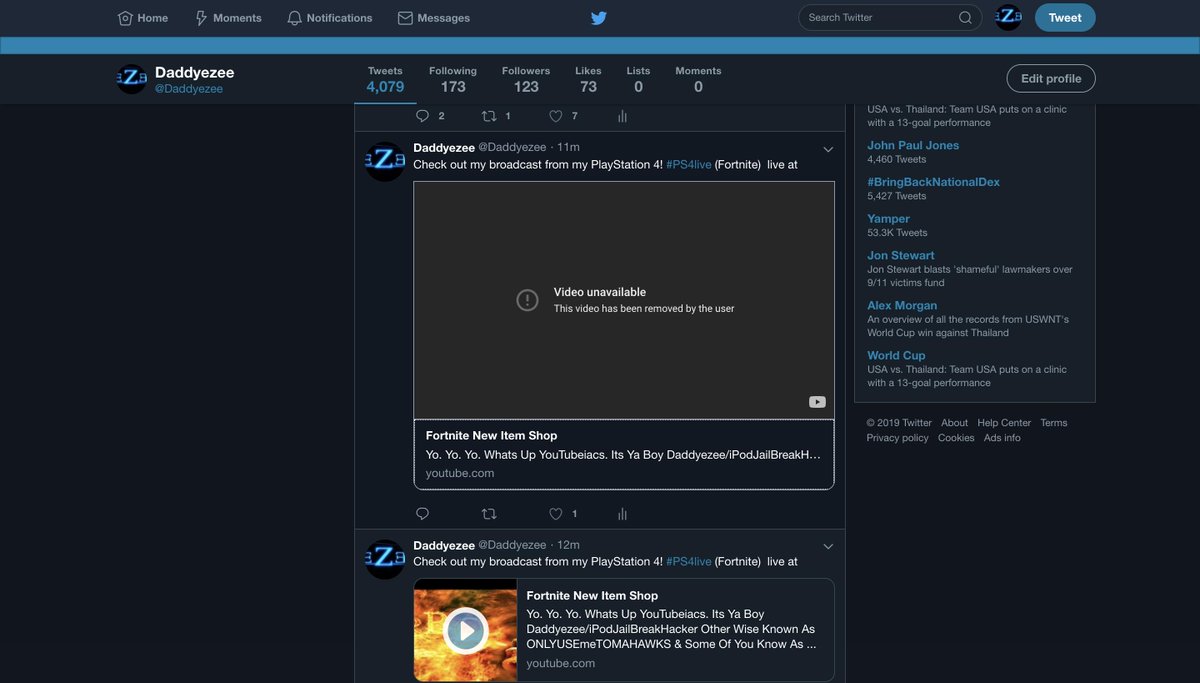The image size is (1200, 683).
Task: Reply to the tweet with 2 replies
Action: pyautogui.click(x=422, y=116)
